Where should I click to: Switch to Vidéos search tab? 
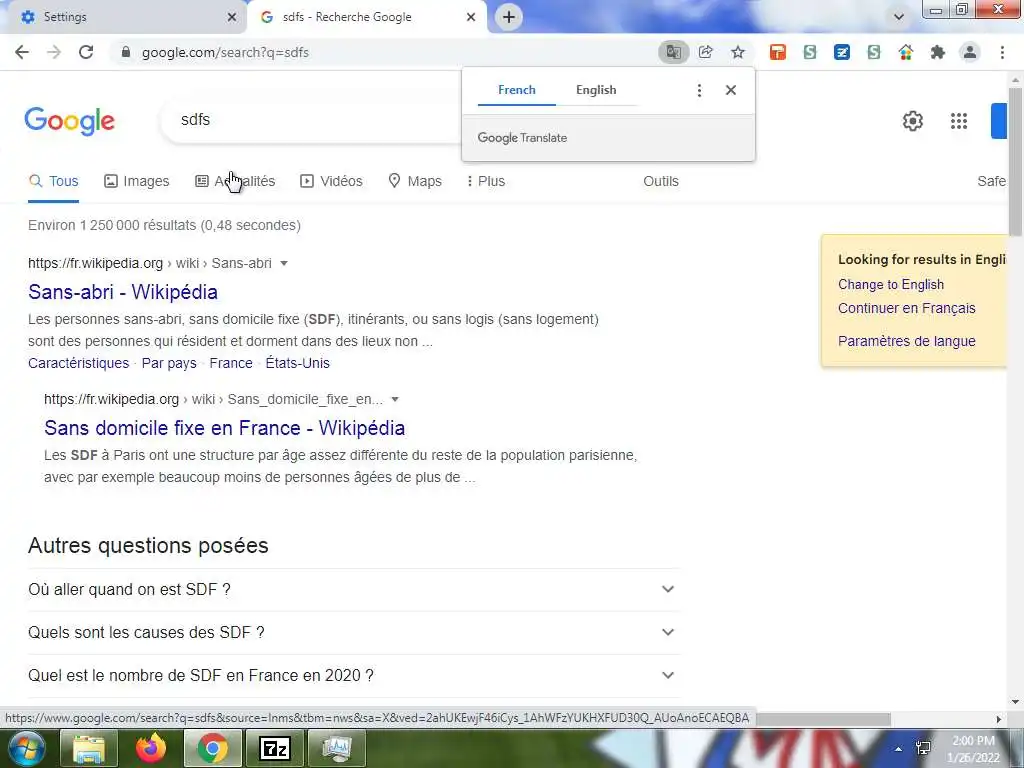pyautogui.click(x=331, y=182)
